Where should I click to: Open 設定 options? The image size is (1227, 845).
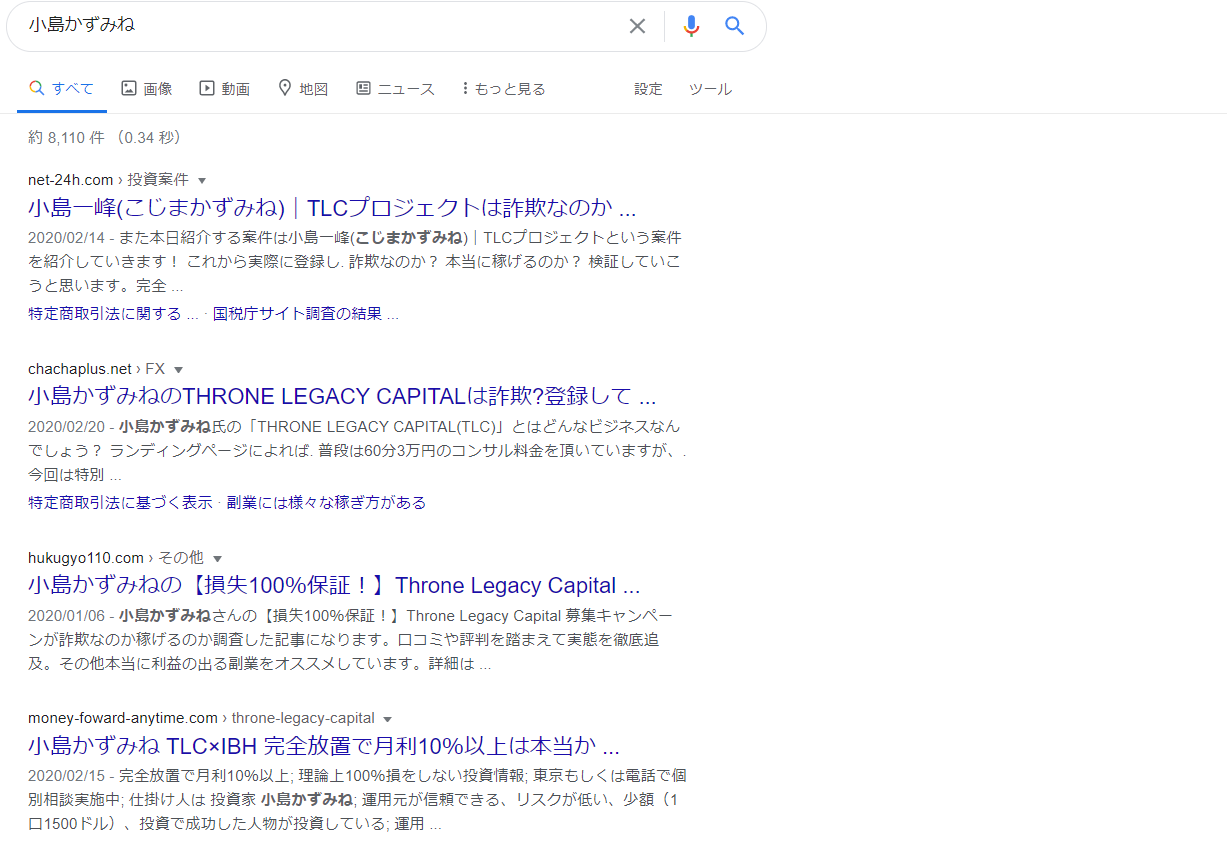tap(648, 89)
